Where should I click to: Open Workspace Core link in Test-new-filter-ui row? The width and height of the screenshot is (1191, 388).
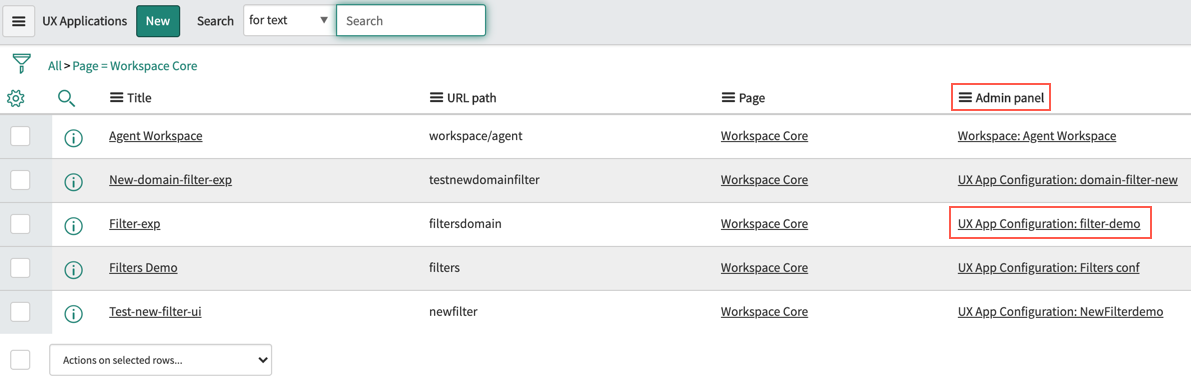click(764, 311)
